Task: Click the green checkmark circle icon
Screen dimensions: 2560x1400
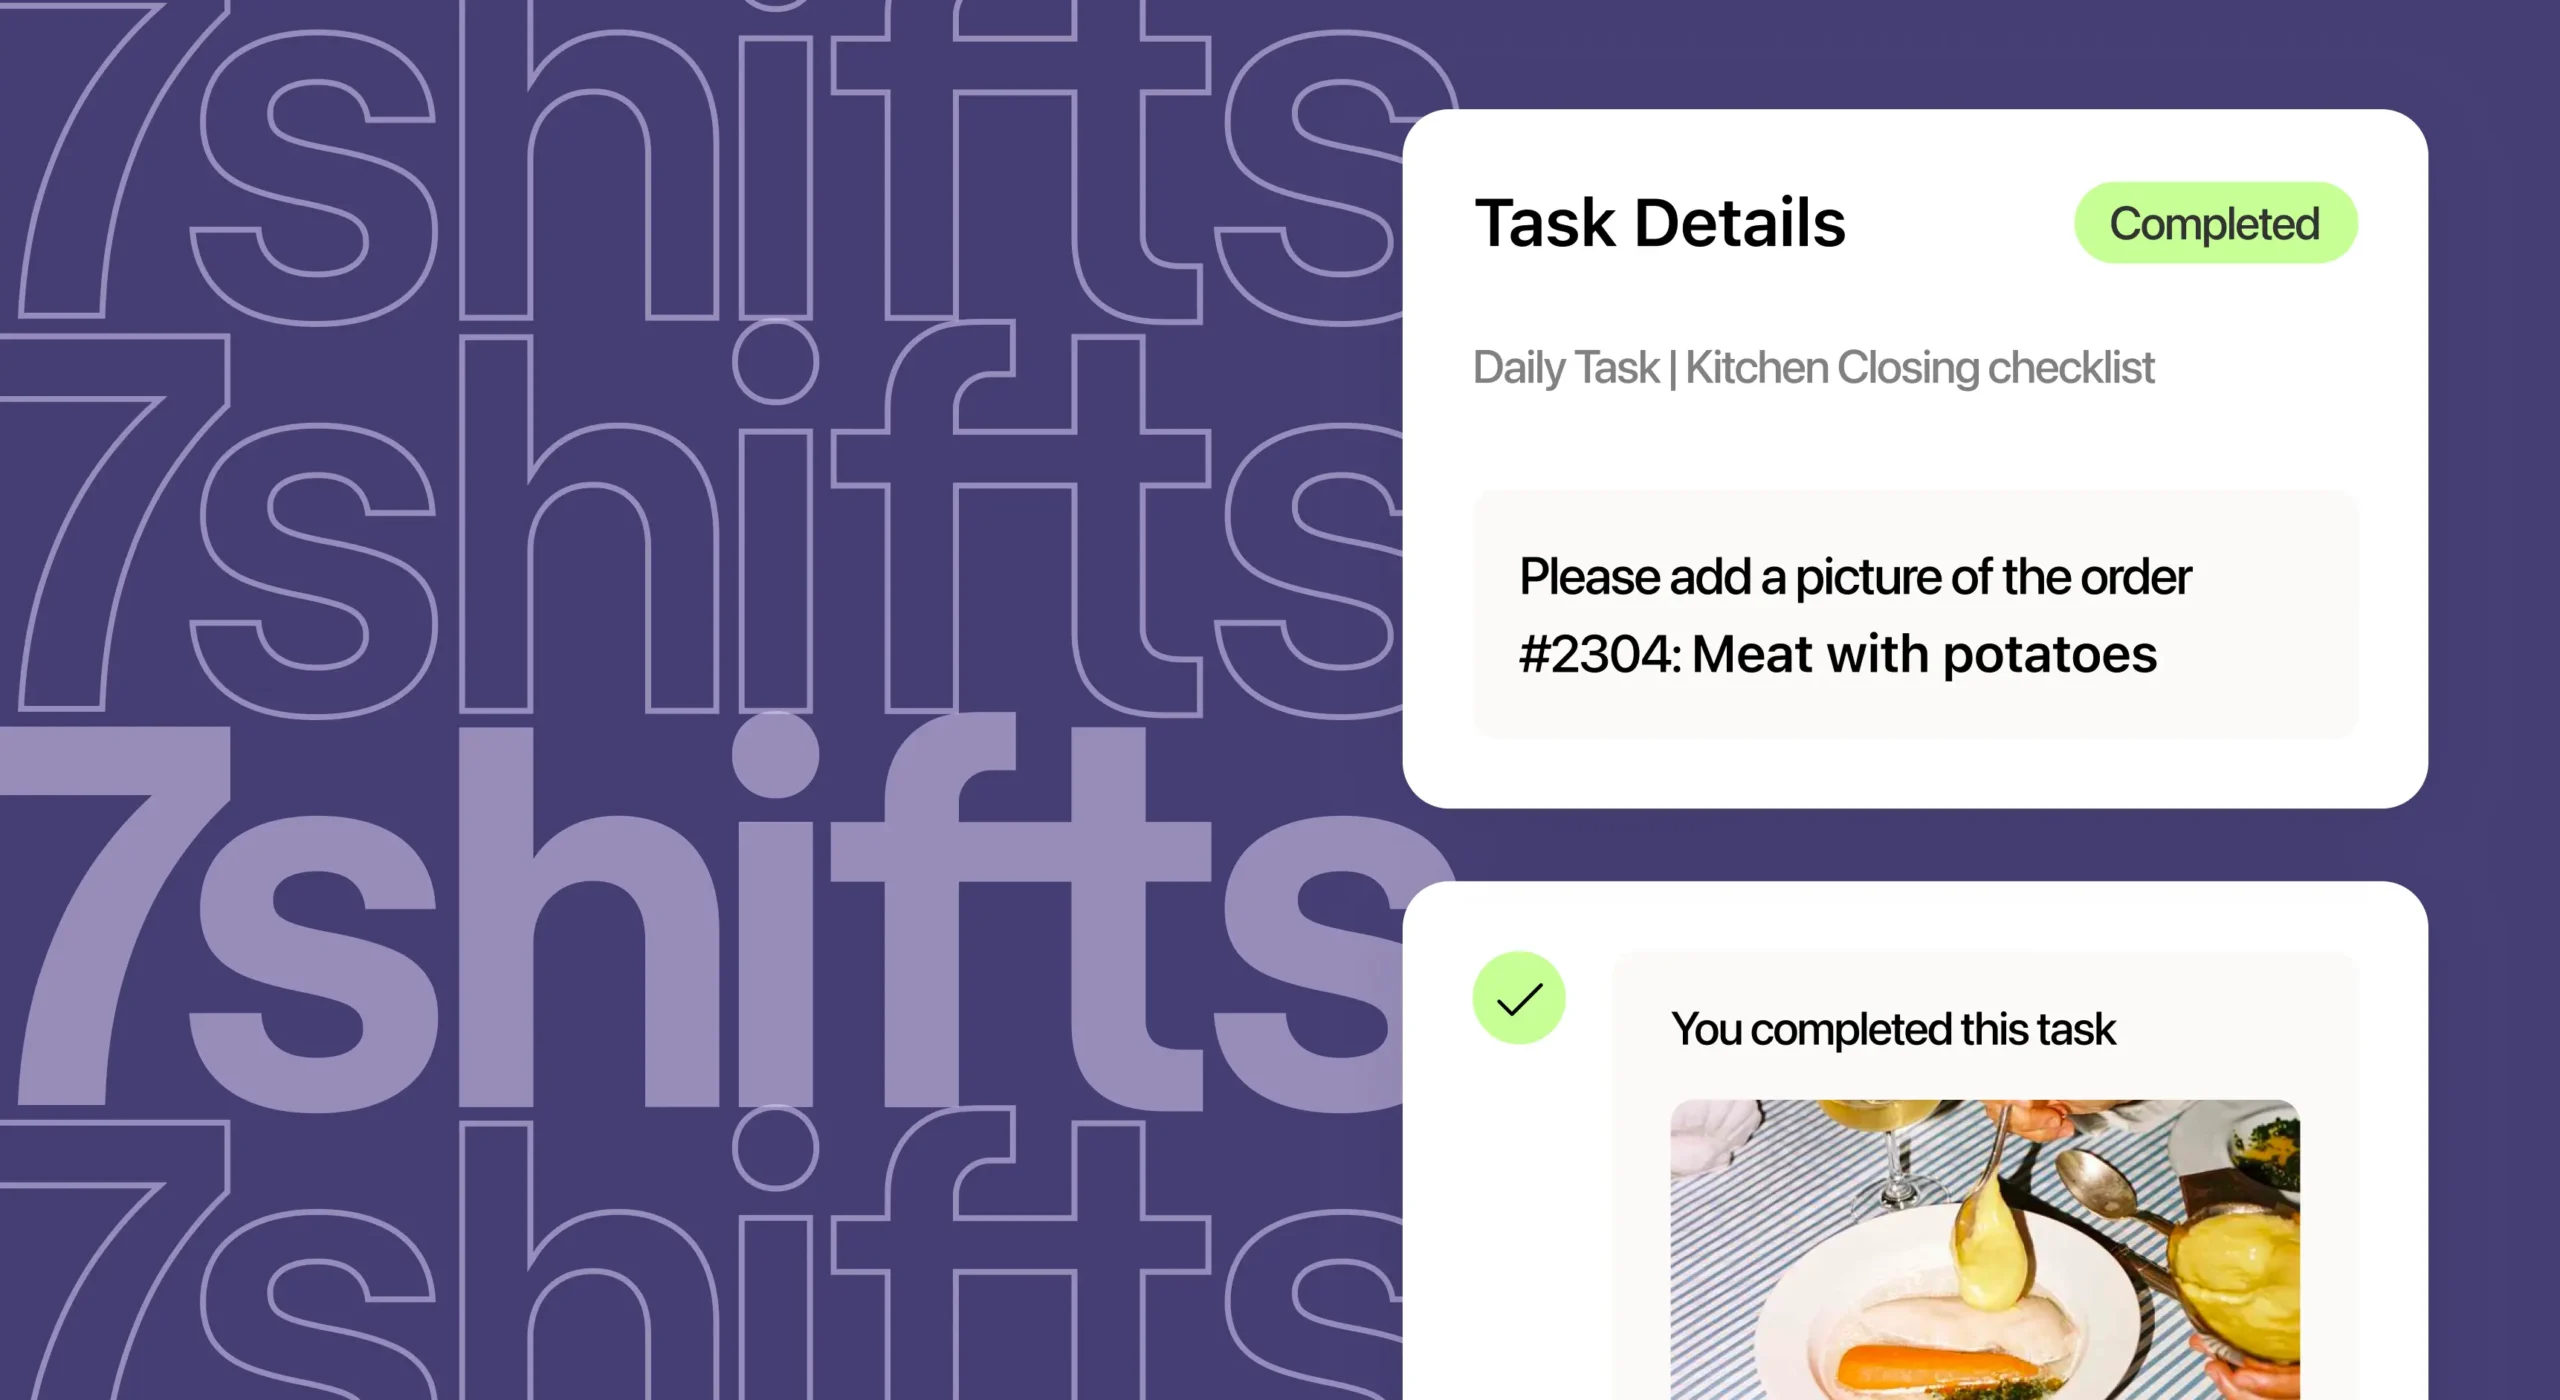Action: (1518, 998)
